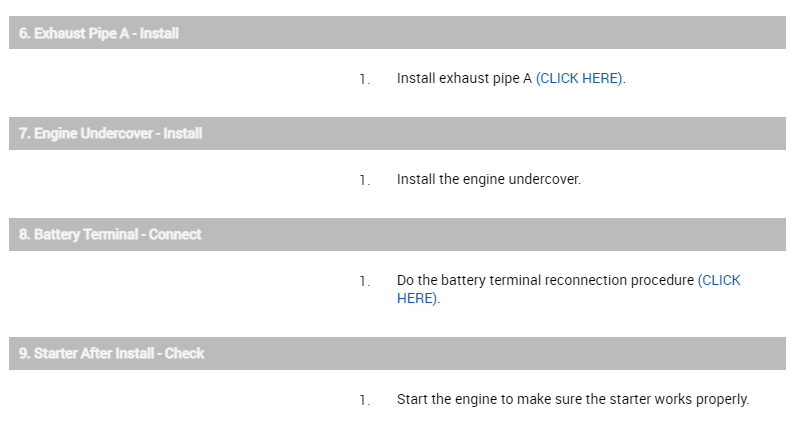The width and height of the screenshot is (811, 442).
Task: Click step number 1 under Exhaust Pipe A
Action: (x=364, y=79)
